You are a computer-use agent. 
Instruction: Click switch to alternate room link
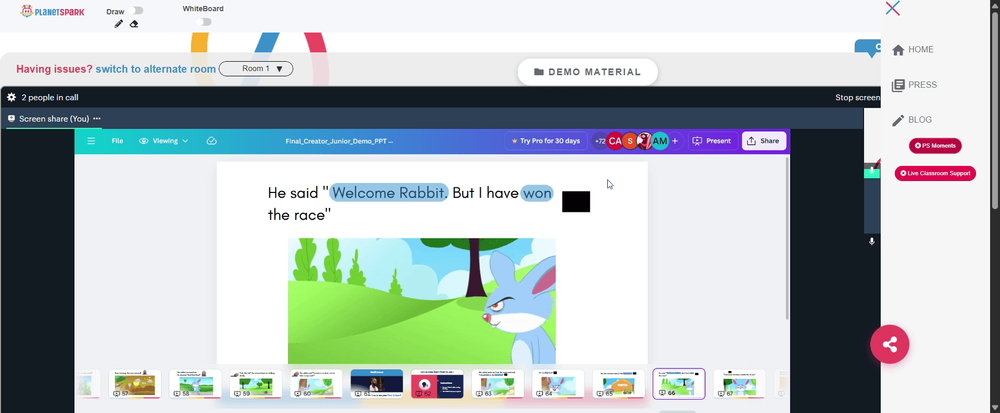pyautogui.click(x=156, y=69)
